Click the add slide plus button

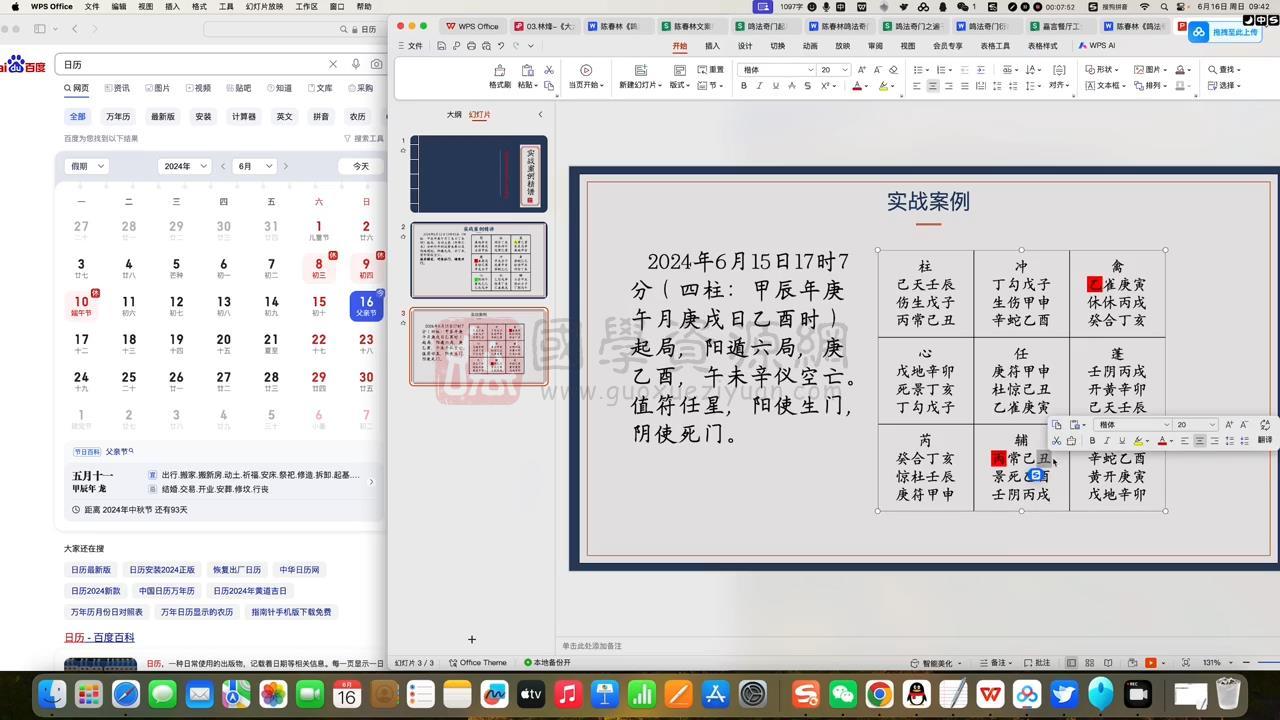(x=472, y=640)
